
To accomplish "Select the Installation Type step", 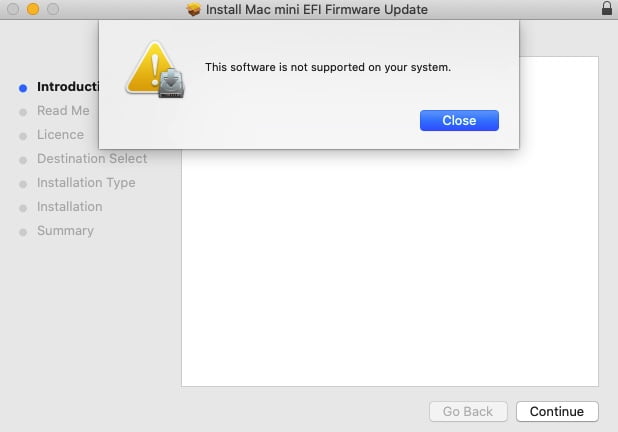I will (86, 183).
